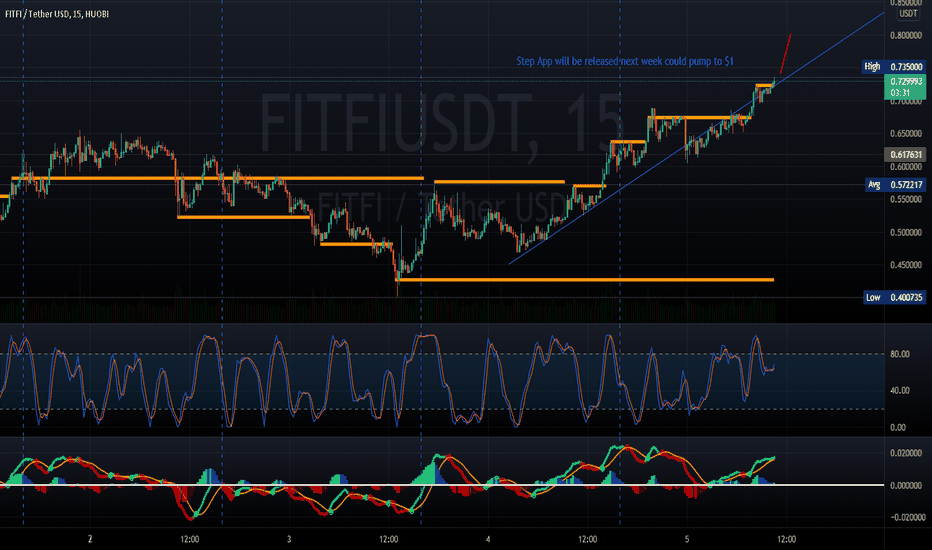
Task: Click date label 5 on time axis
Action: [687, 539]
